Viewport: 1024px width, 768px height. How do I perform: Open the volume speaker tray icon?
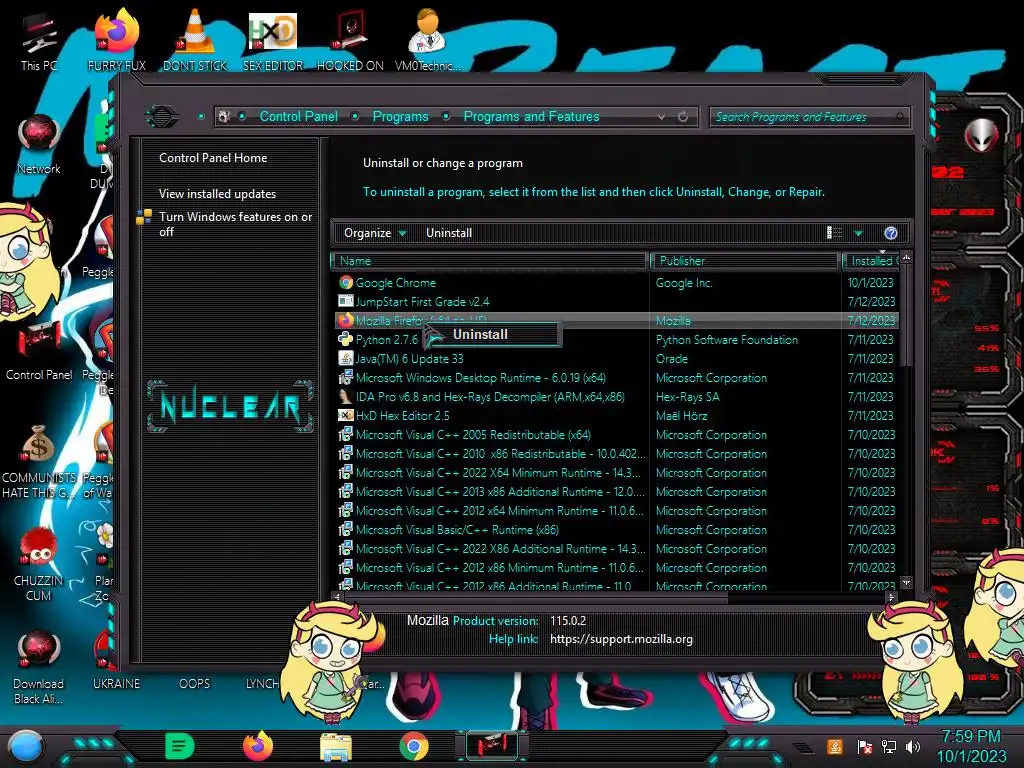click(x=913, y=746)
